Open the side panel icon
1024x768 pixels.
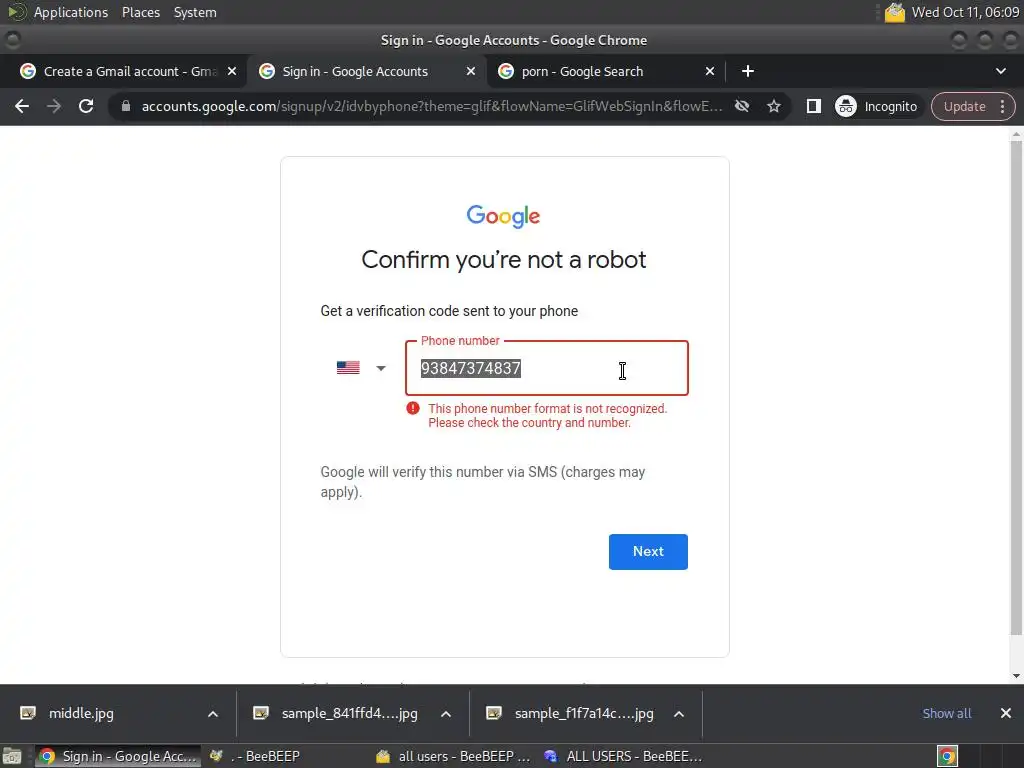point(814,106)
